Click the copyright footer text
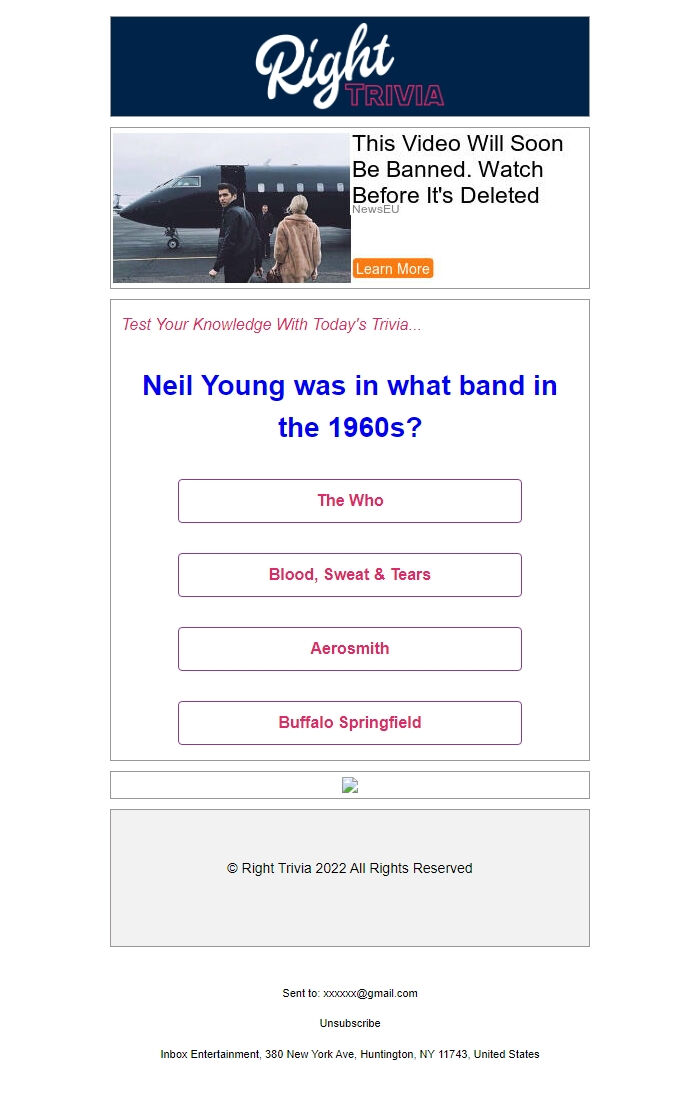This screenshot has width=700, height=1100. point(349,868)
